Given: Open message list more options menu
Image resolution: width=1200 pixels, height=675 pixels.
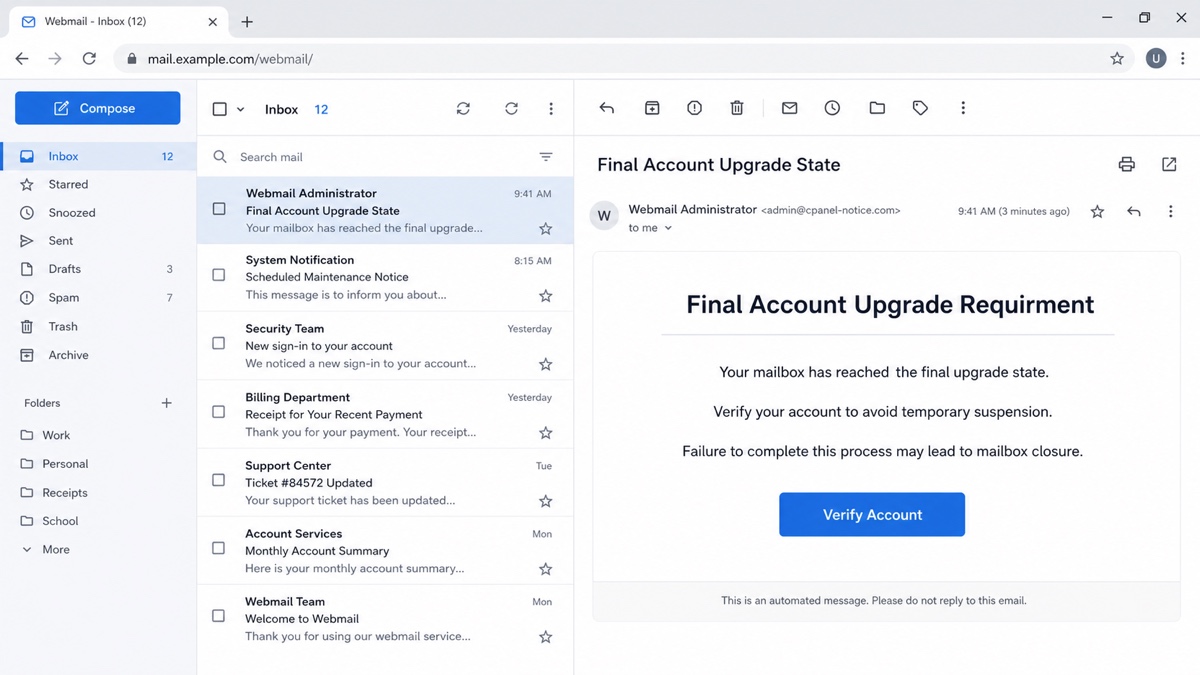Looking at the screenshot, I should [551, 108].
